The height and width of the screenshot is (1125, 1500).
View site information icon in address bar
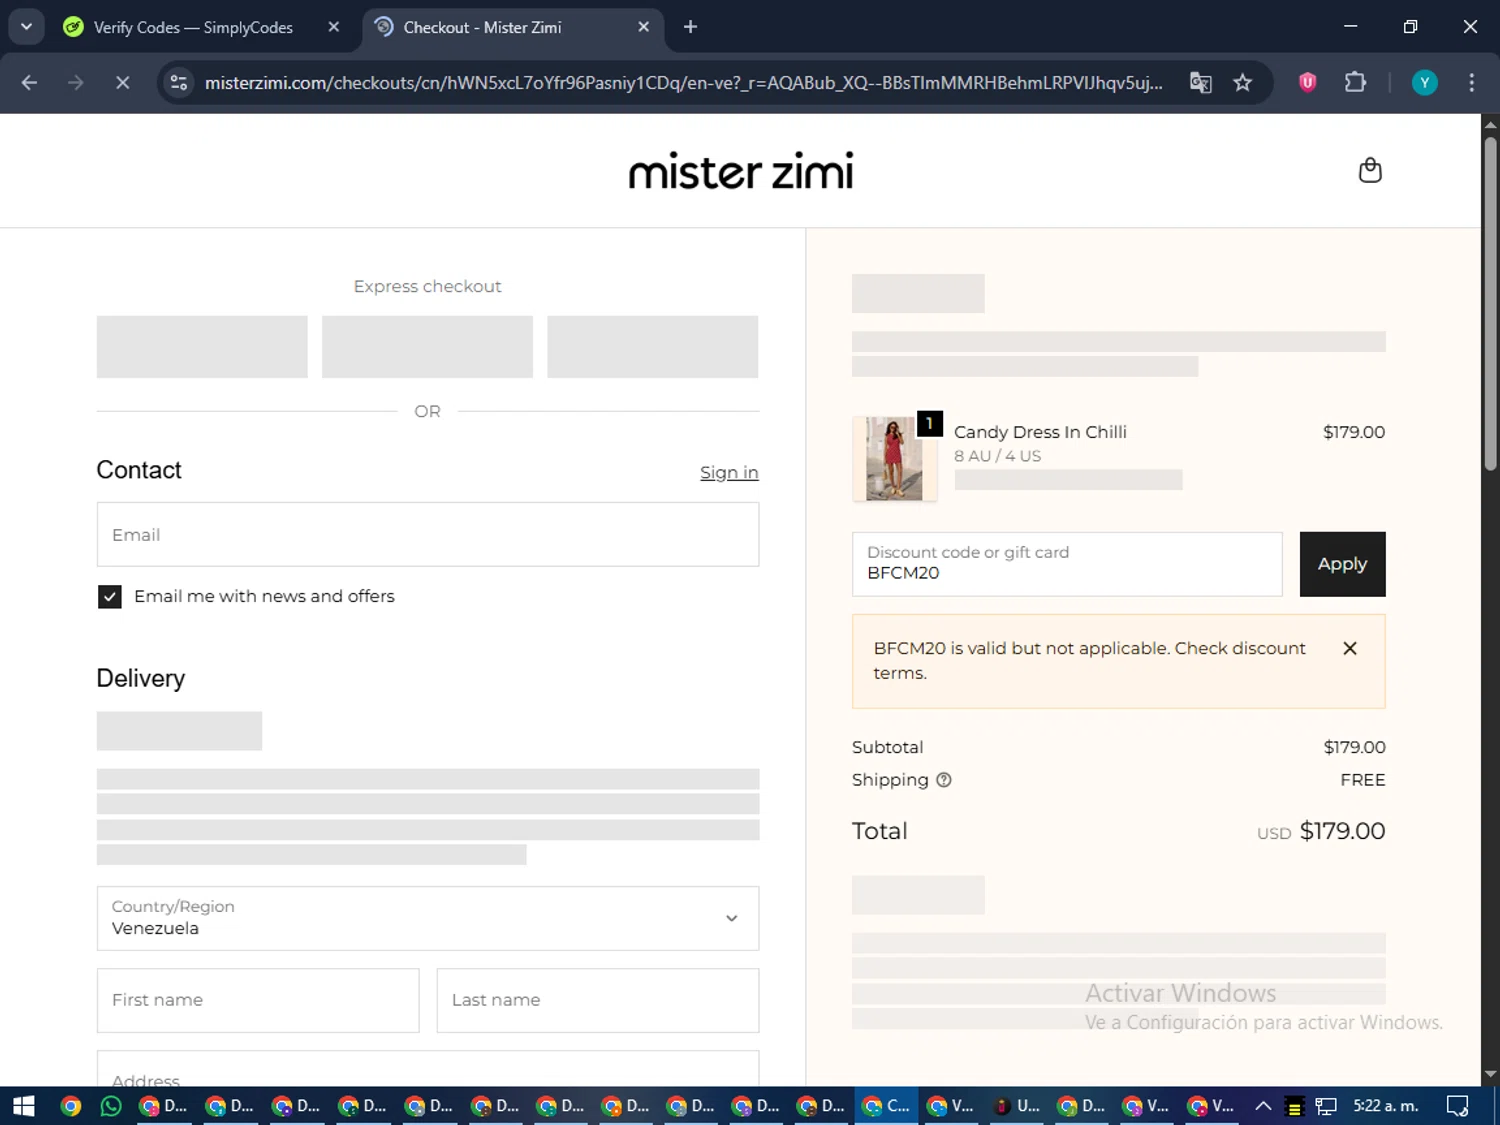tap(179, 83)
